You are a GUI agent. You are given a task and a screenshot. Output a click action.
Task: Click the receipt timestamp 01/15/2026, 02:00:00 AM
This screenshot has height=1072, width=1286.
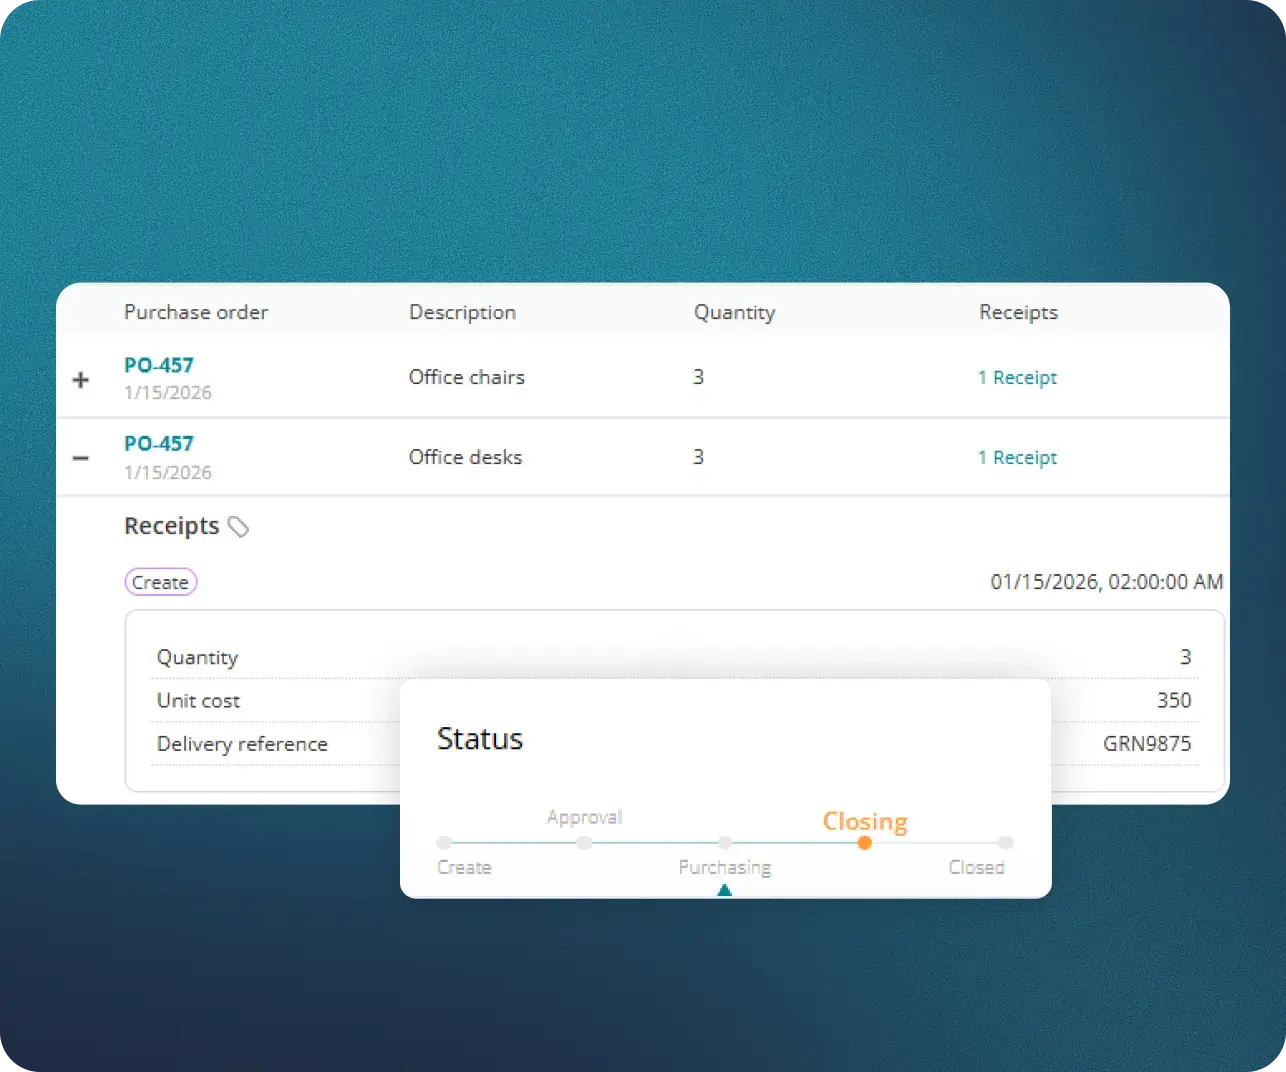tap(1106, 582)
